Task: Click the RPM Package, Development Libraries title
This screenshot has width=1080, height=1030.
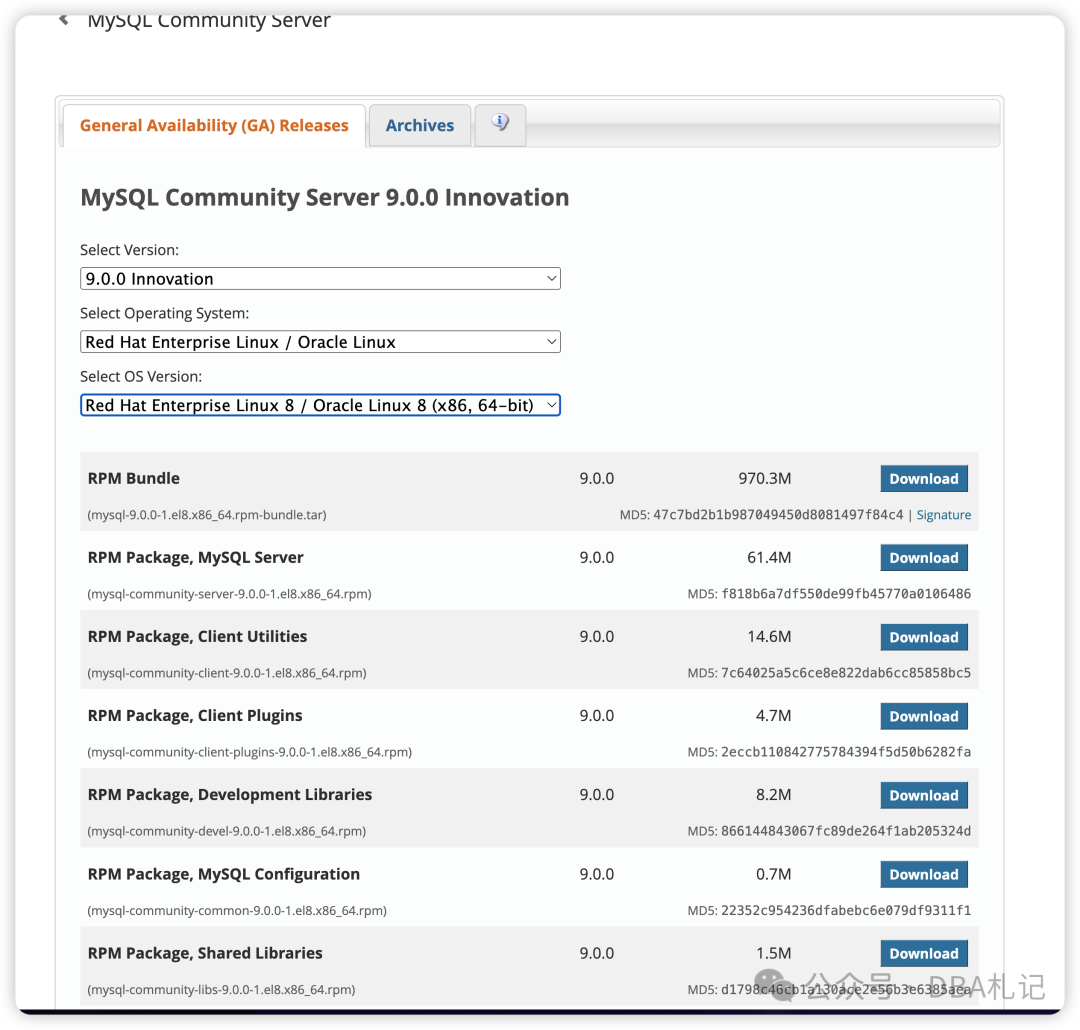Action: coord(230,794)
